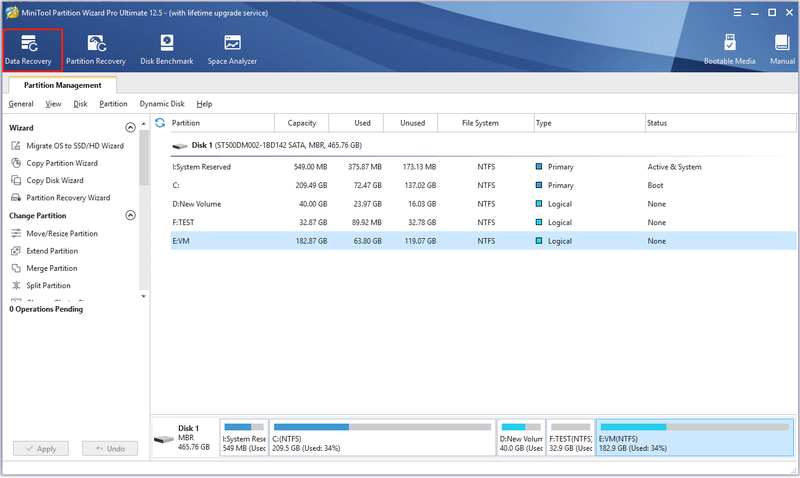The width and height of the screenshot is (800, 478).
Task: Click the Apply button
Action: [41, 448]
